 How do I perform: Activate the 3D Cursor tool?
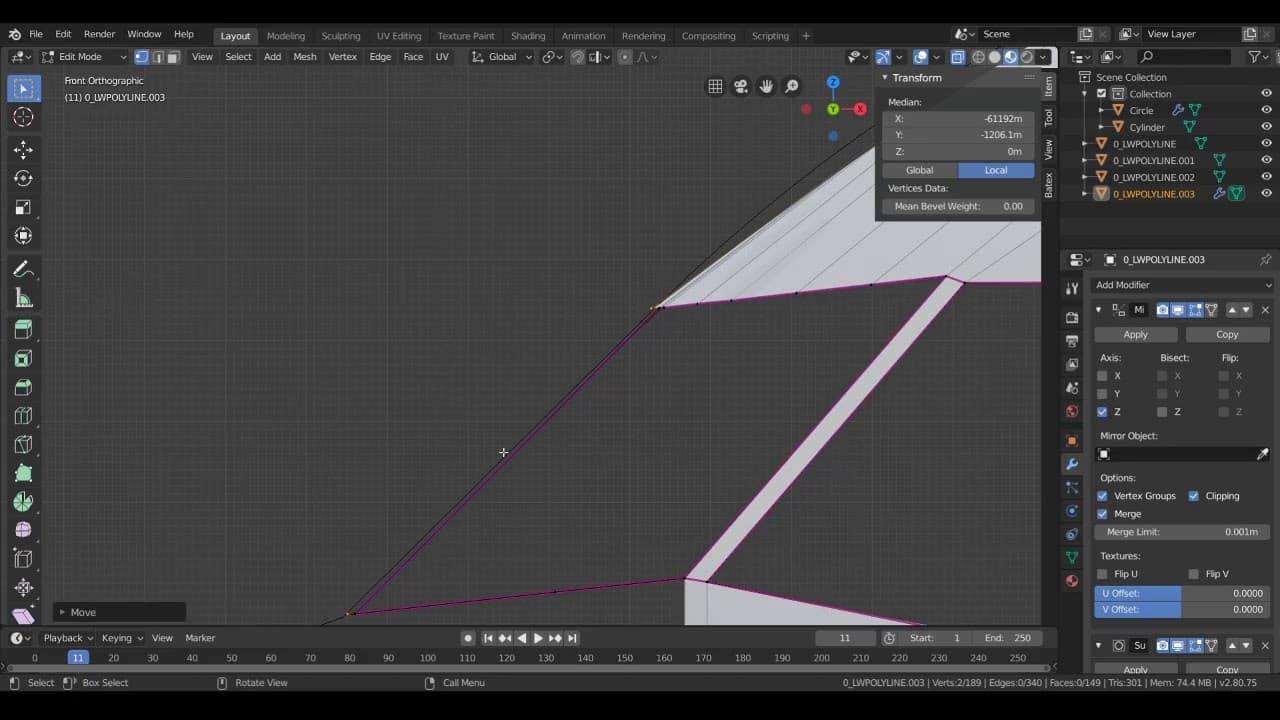(x=23, y=118)
